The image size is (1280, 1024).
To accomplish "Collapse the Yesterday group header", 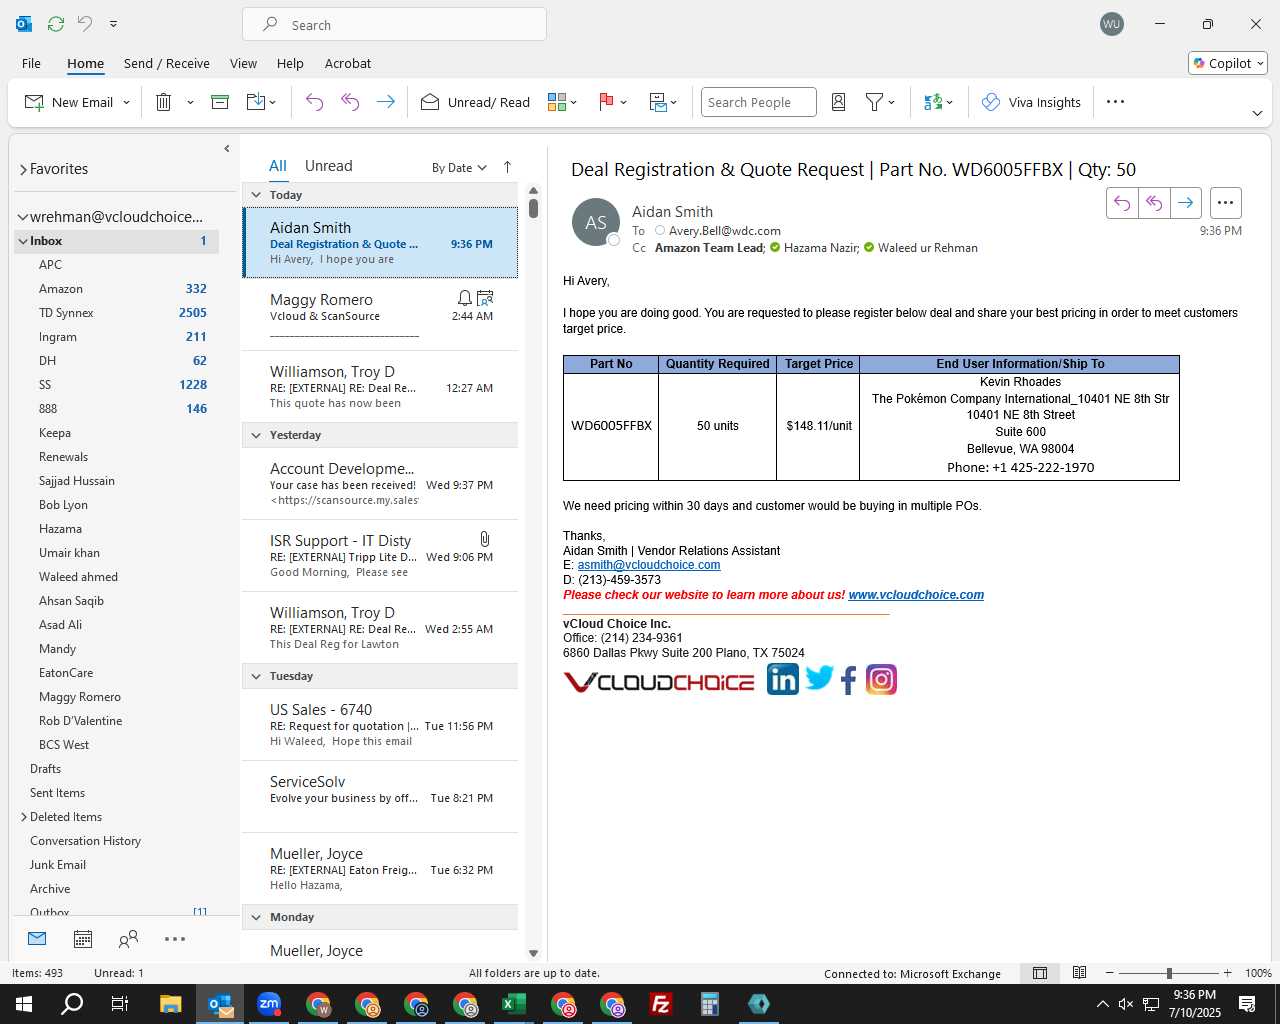I will pyautogui.click(x=256, y=435).
